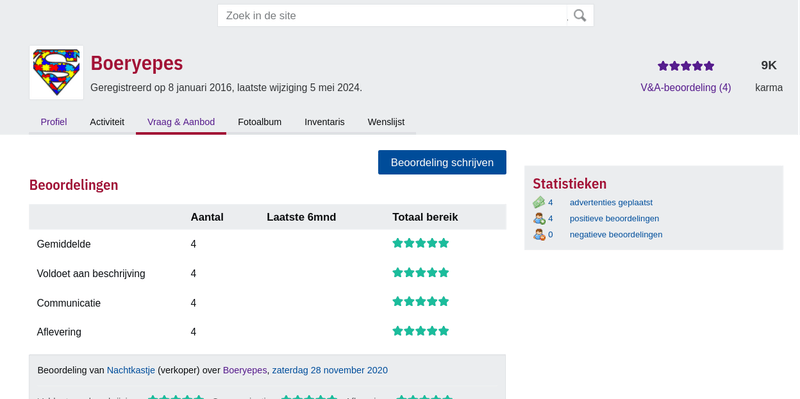
Task: Click the Aflevering row label
Action: [59, 332]
